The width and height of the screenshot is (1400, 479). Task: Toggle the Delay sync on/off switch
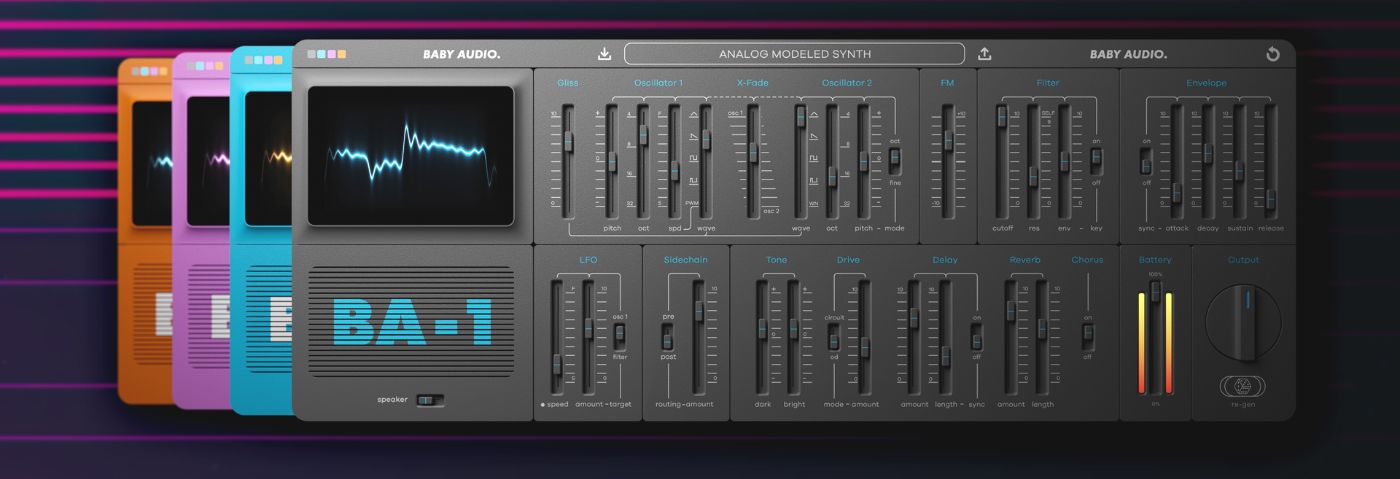[976, 337]
